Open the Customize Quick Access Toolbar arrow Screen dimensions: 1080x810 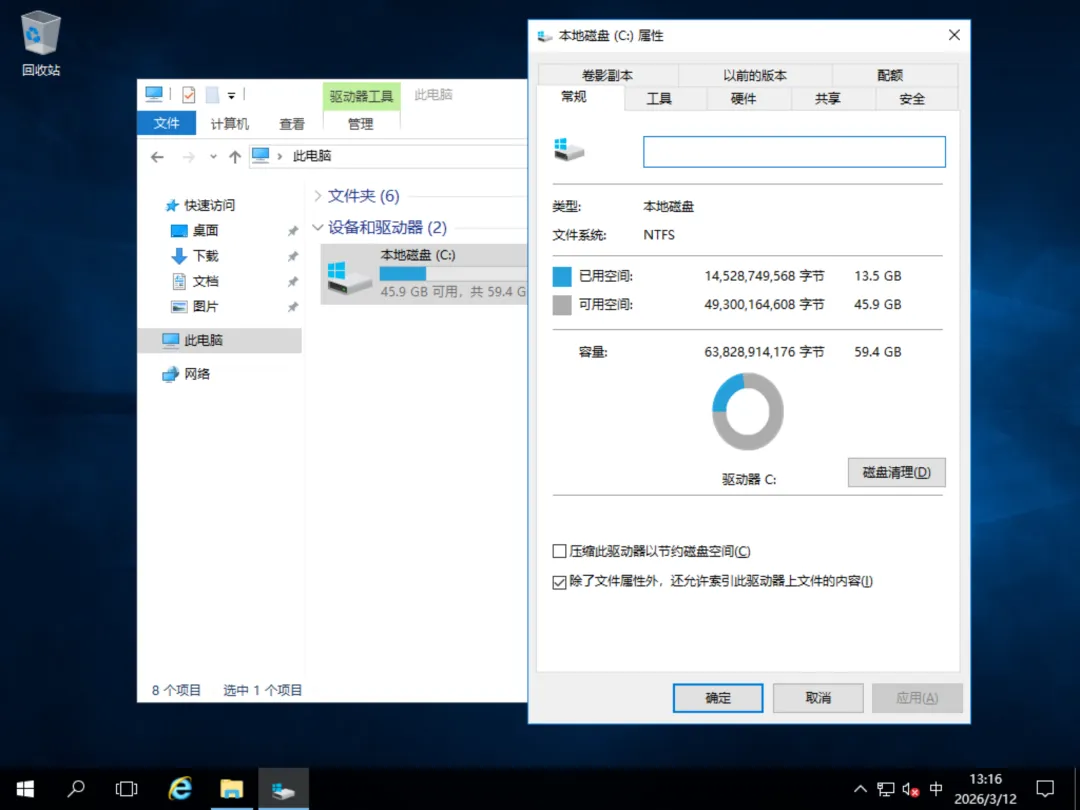tap(231, 96)
